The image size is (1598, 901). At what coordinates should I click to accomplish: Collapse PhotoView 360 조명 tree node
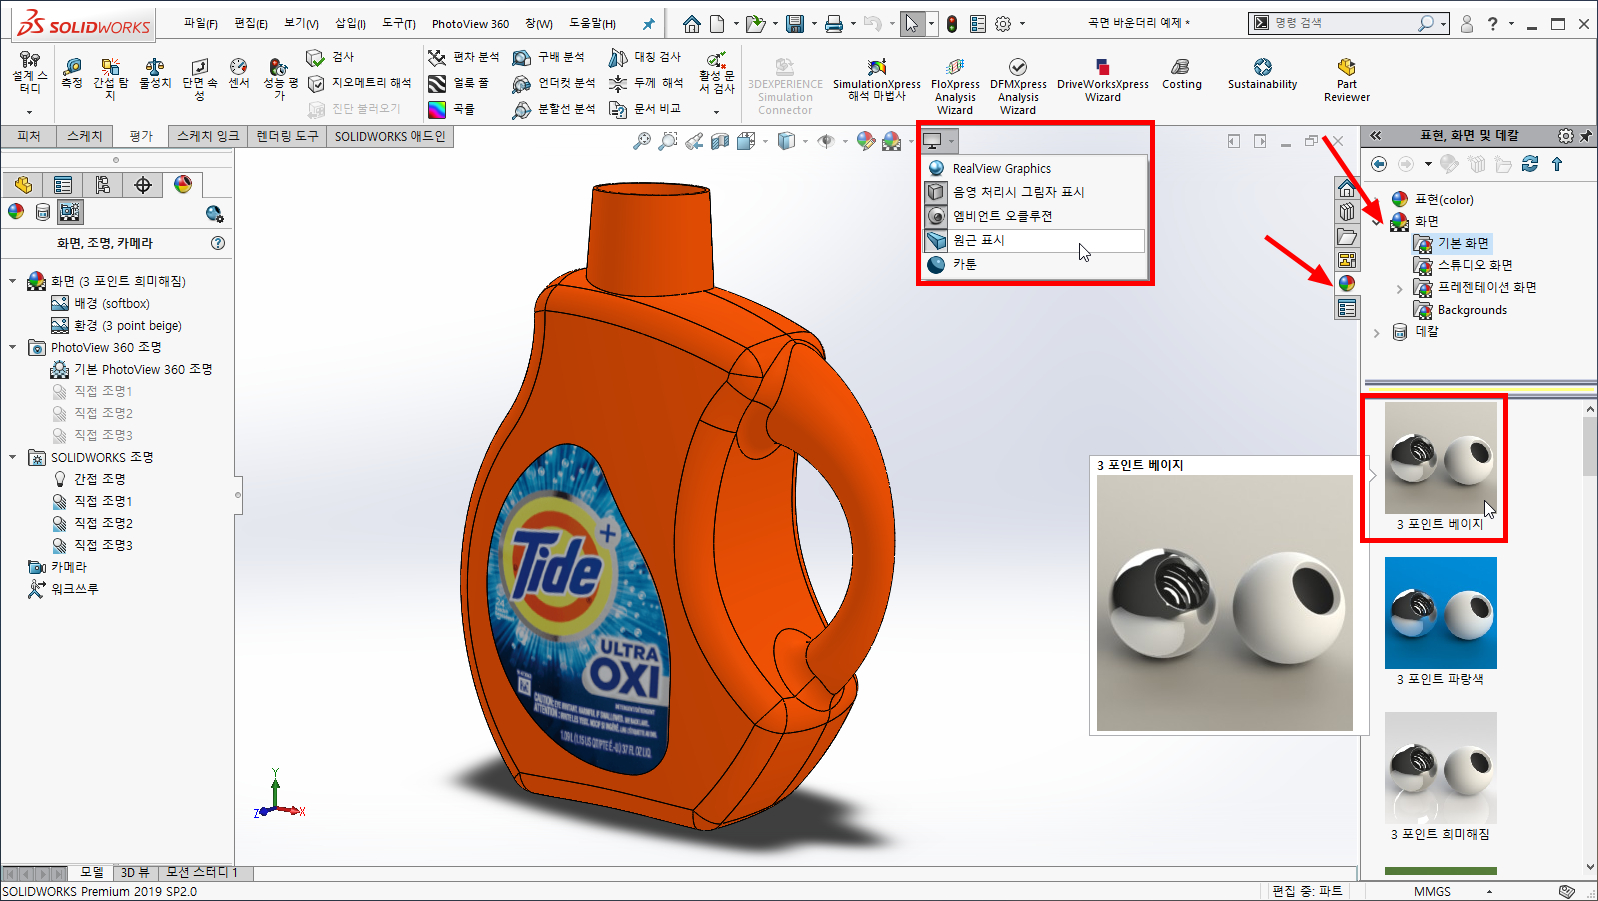coord(12,347)
